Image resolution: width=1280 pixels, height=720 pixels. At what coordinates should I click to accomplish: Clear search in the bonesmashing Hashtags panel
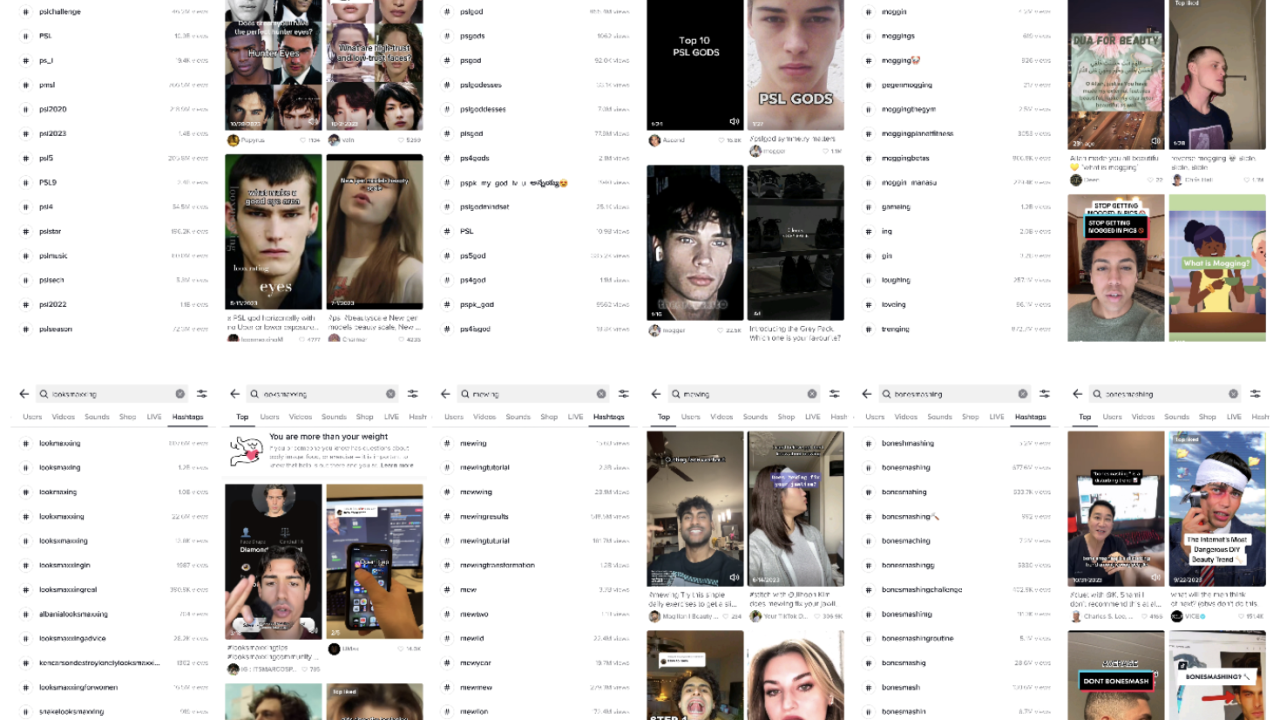(x=1022, y=394)
